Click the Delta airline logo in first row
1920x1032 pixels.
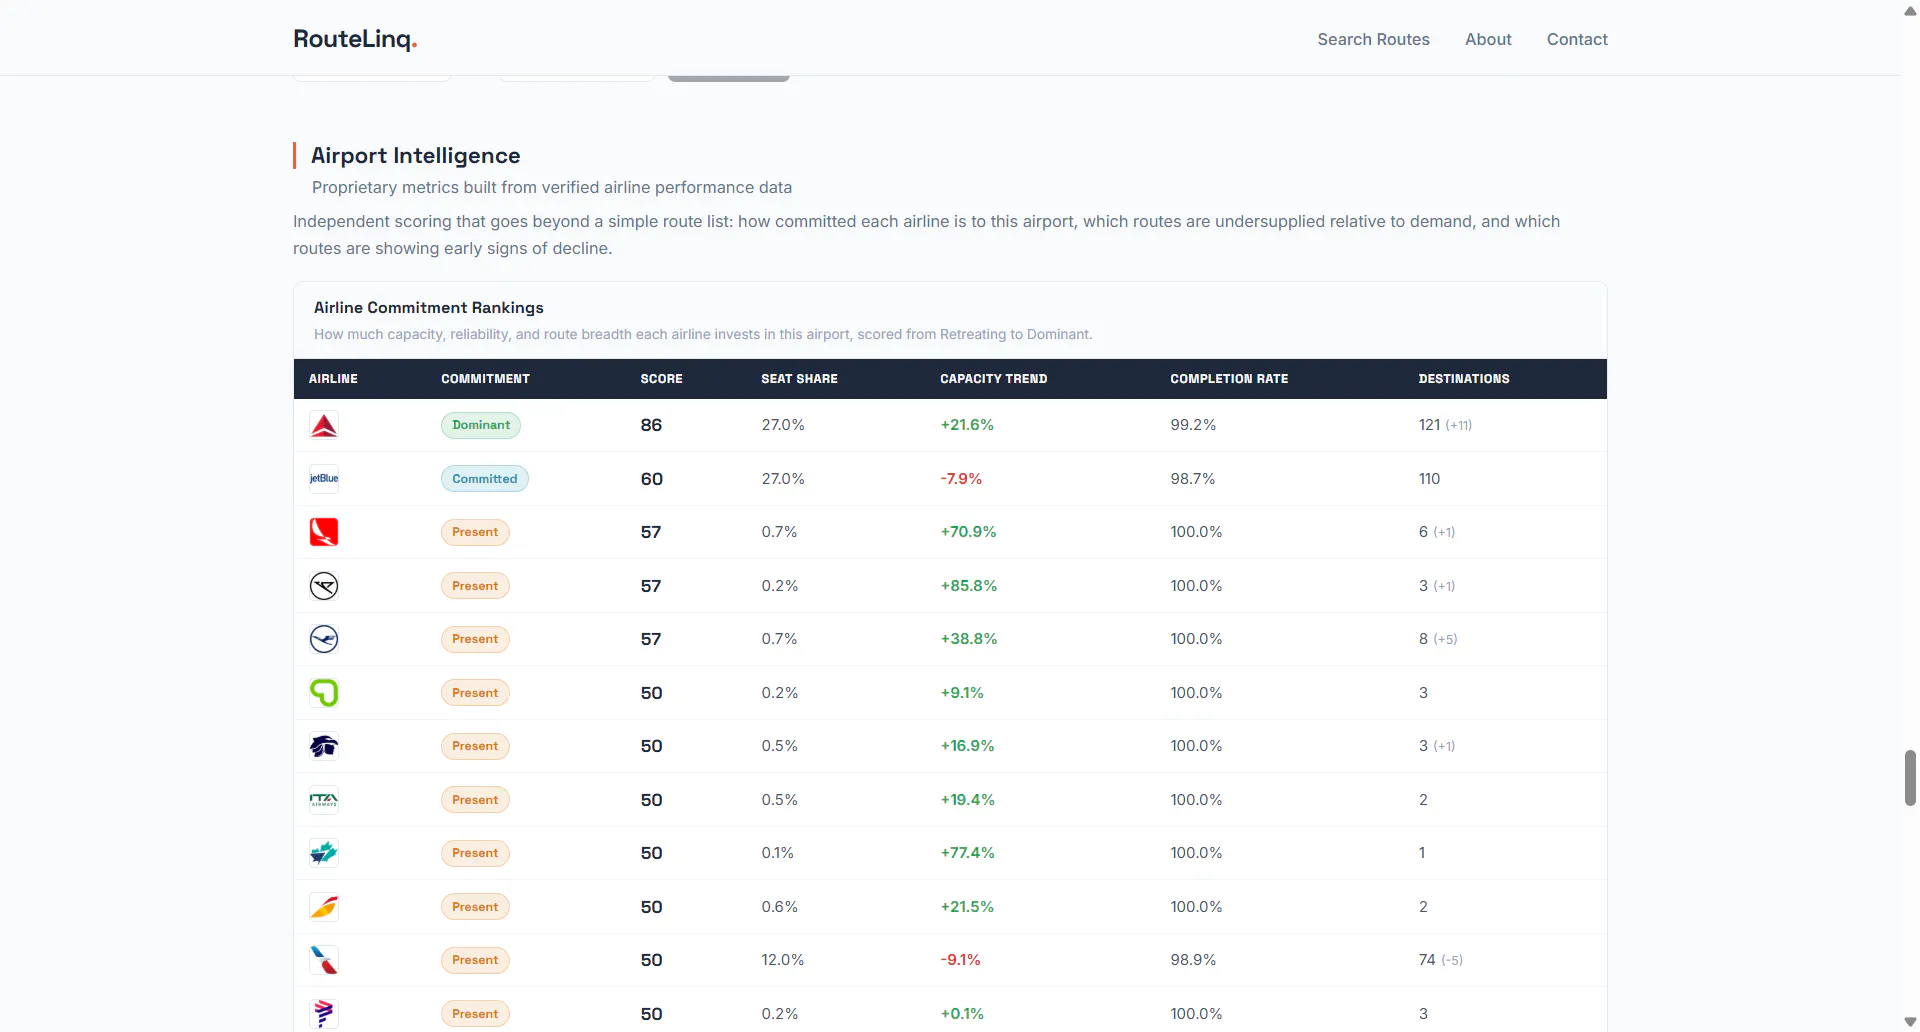coord(324,425)
